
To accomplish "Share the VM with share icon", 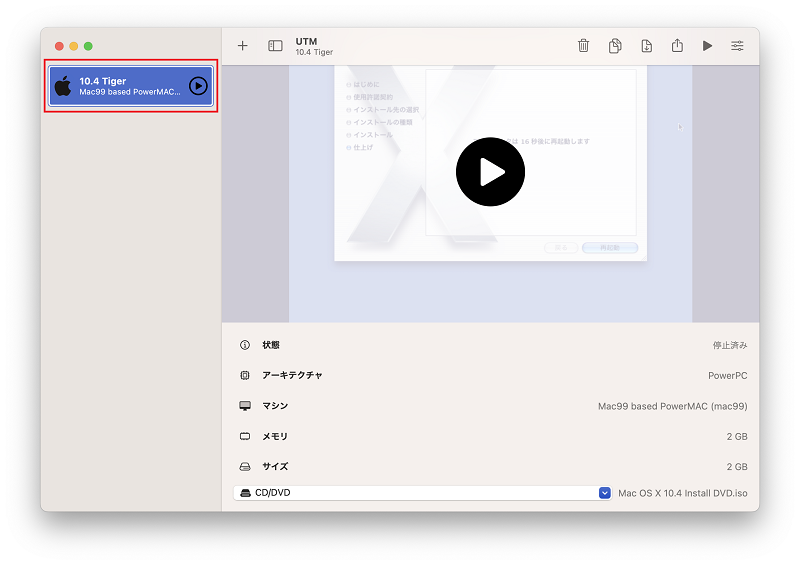I will click(x=677, y=45).
